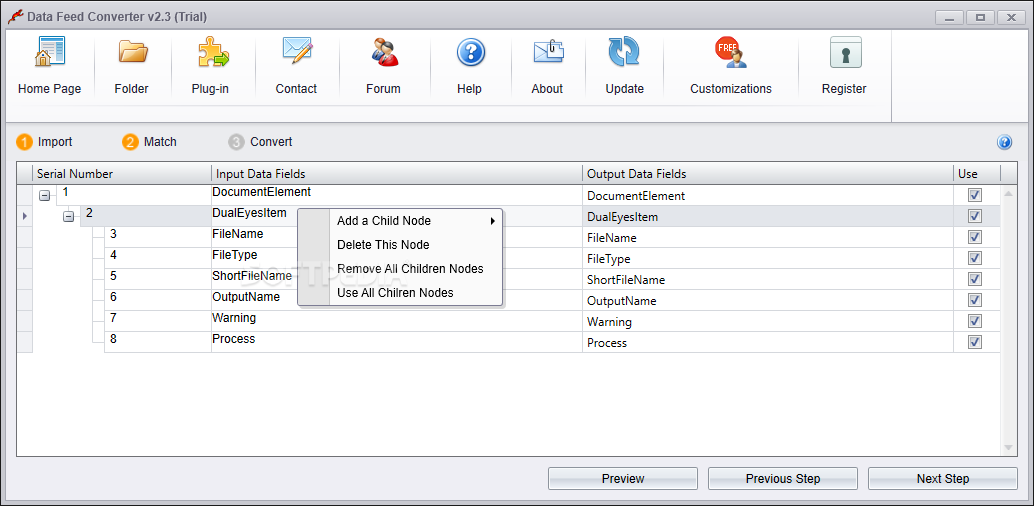Click the Next Step button

pyautogui.click(x=942, y=479)
